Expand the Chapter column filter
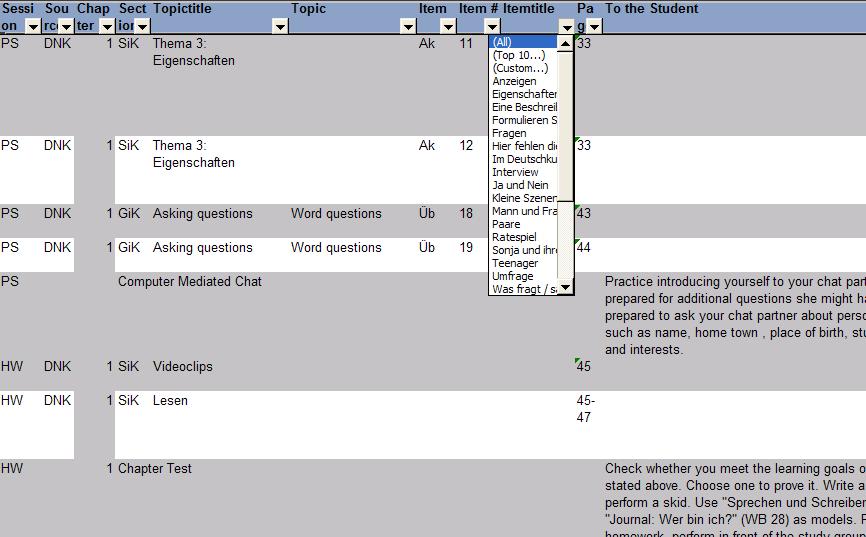 pos(107,26)
